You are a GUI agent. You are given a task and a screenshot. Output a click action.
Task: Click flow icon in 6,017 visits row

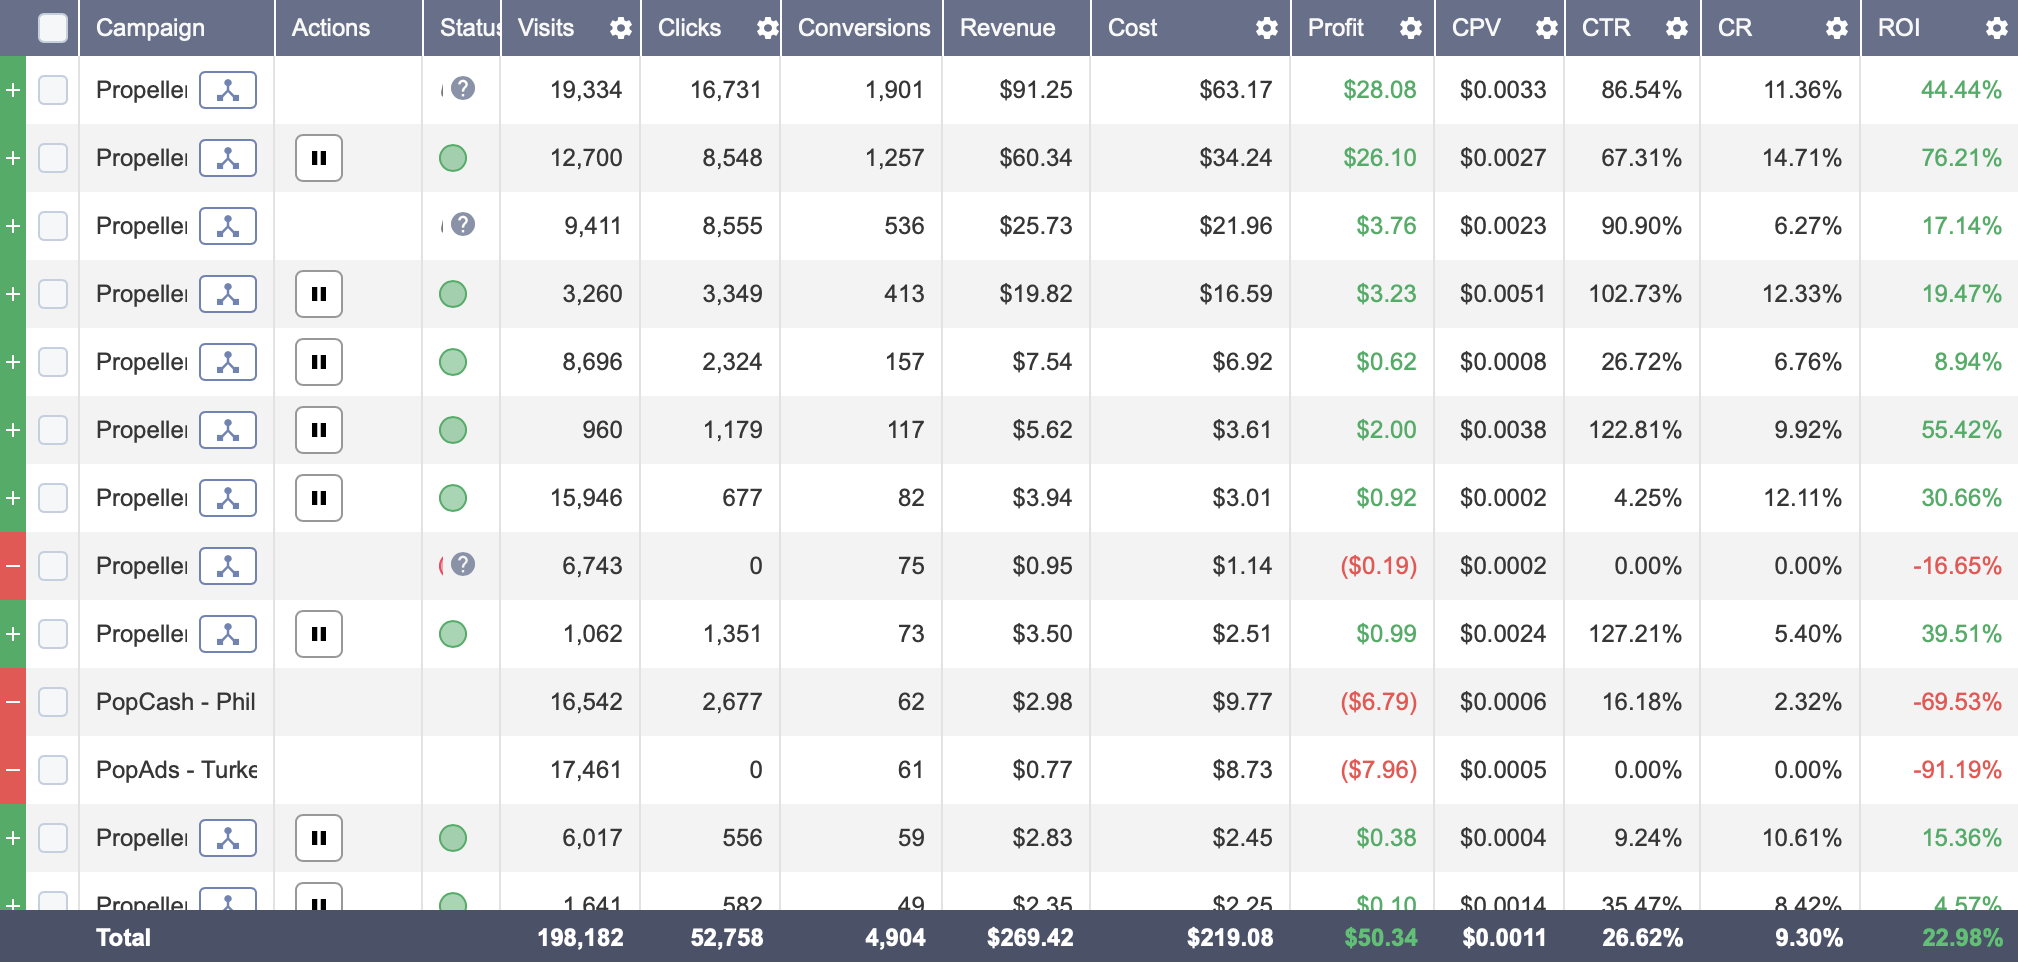click(x=228, y=838)
